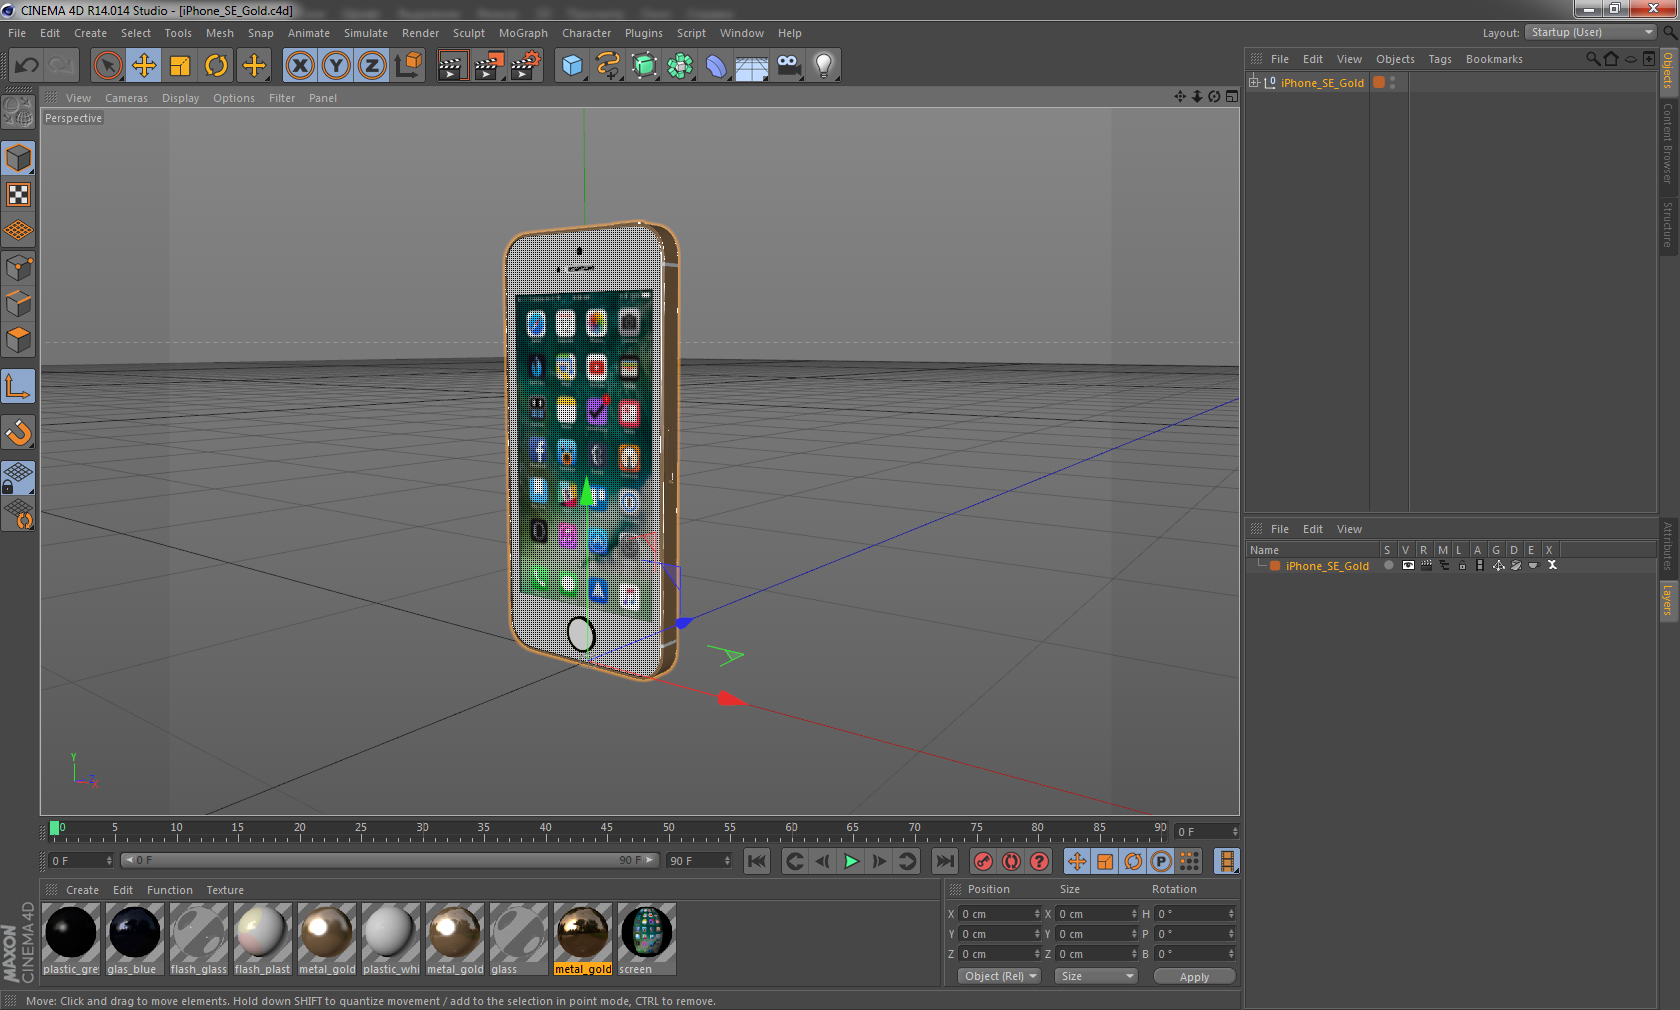Render to Picture Viewer
Viewport: 1680px width, 1010px height.
point(489,66)
